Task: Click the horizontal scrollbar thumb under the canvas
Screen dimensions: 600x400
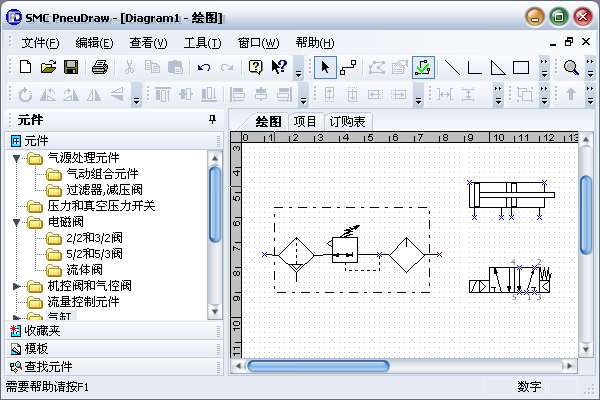Action: tap(304, 366)
